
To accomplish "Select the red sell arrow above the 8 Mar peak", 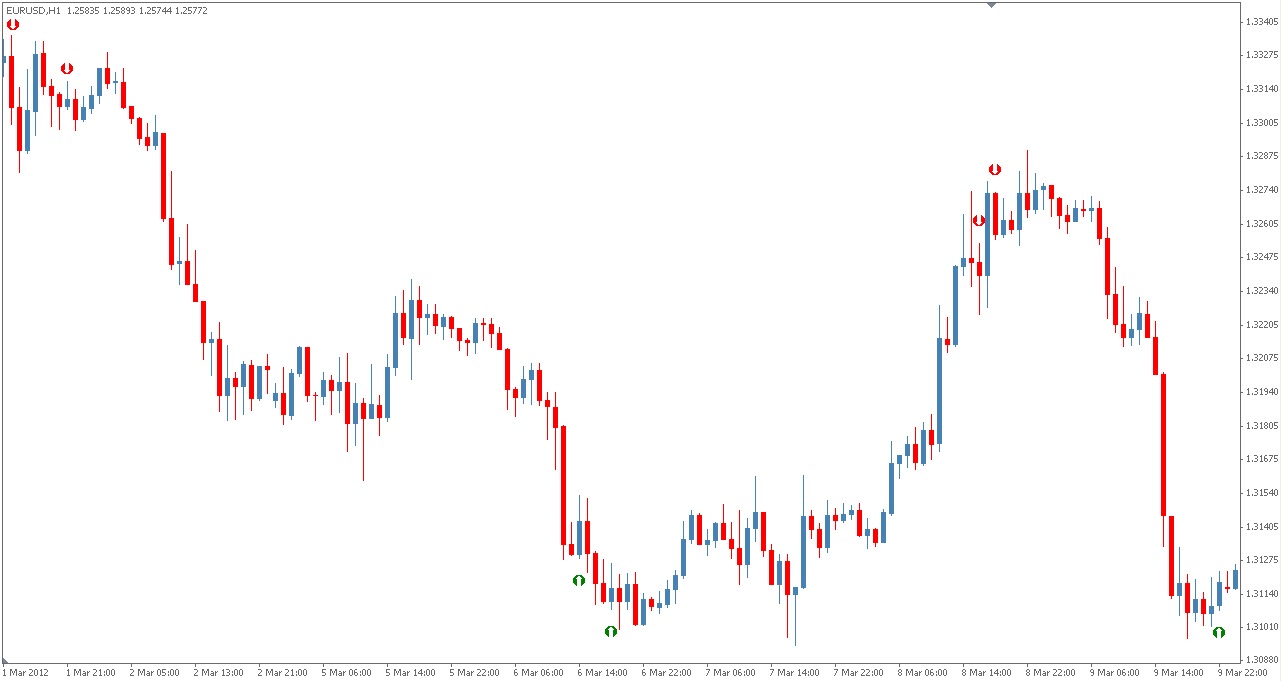I will [x=994, y=169].
